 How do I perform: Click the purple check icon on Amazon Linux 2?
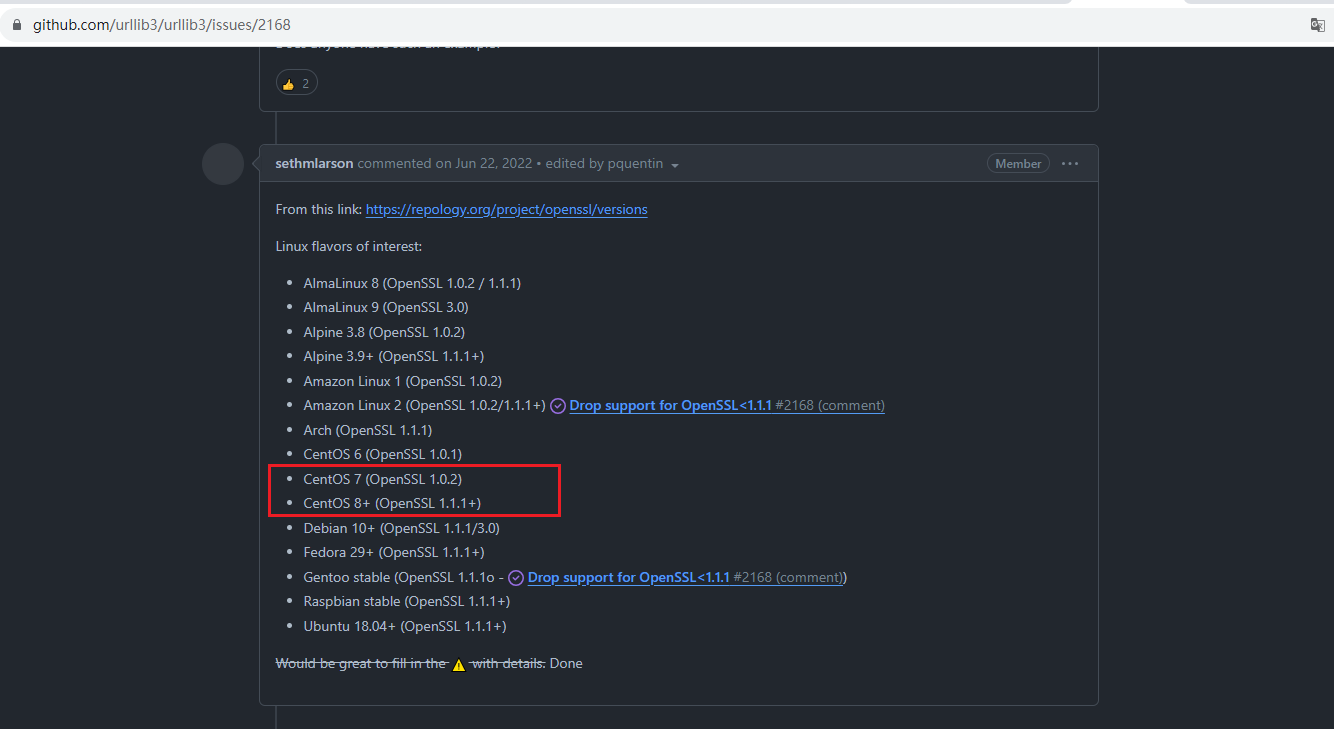(x=558, y=406)
